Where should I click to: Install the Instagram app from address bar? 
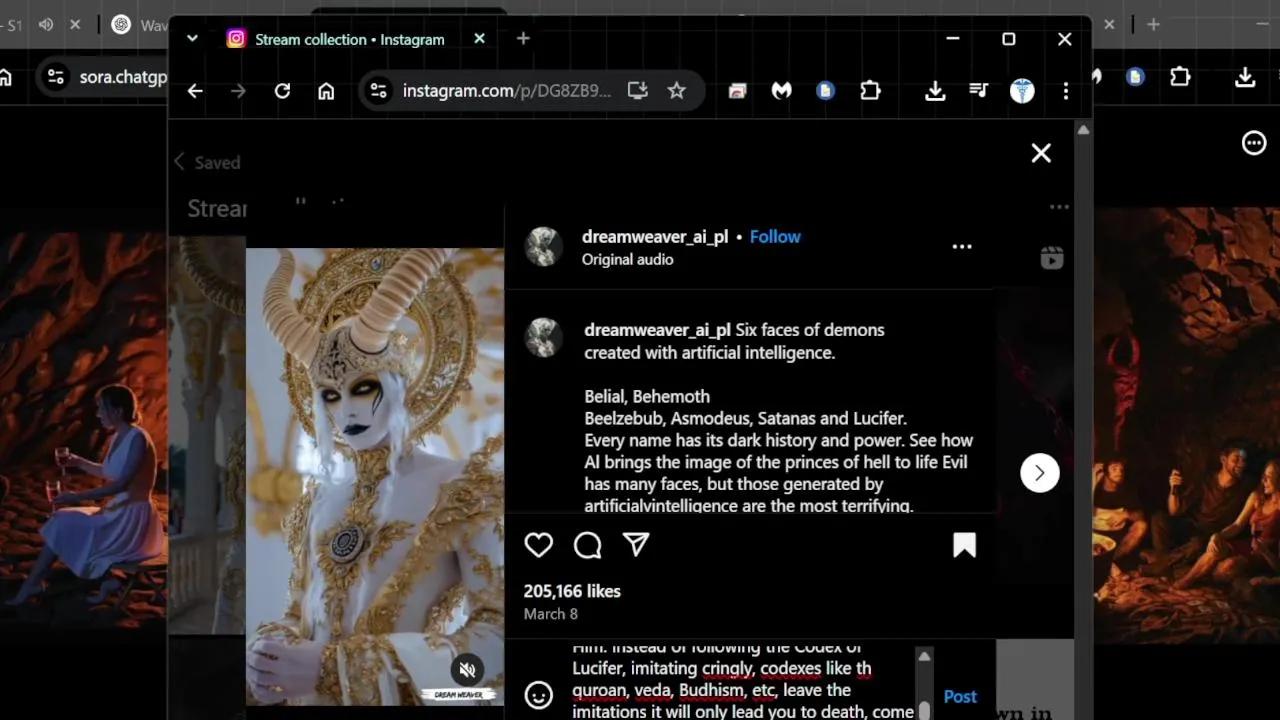click(x=637, y=91)
